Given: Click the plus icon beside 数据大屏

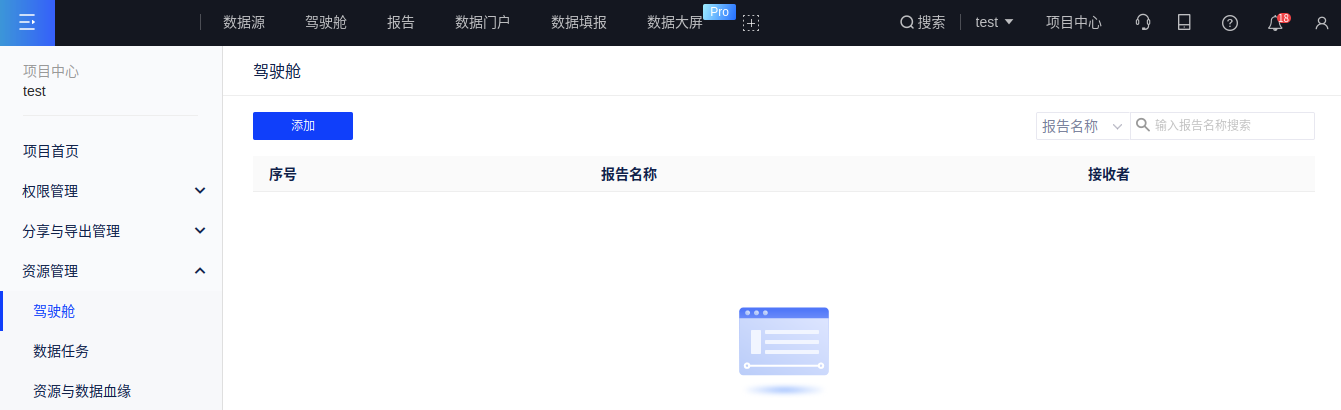Looking at the screenshot, I should [750, 23].
